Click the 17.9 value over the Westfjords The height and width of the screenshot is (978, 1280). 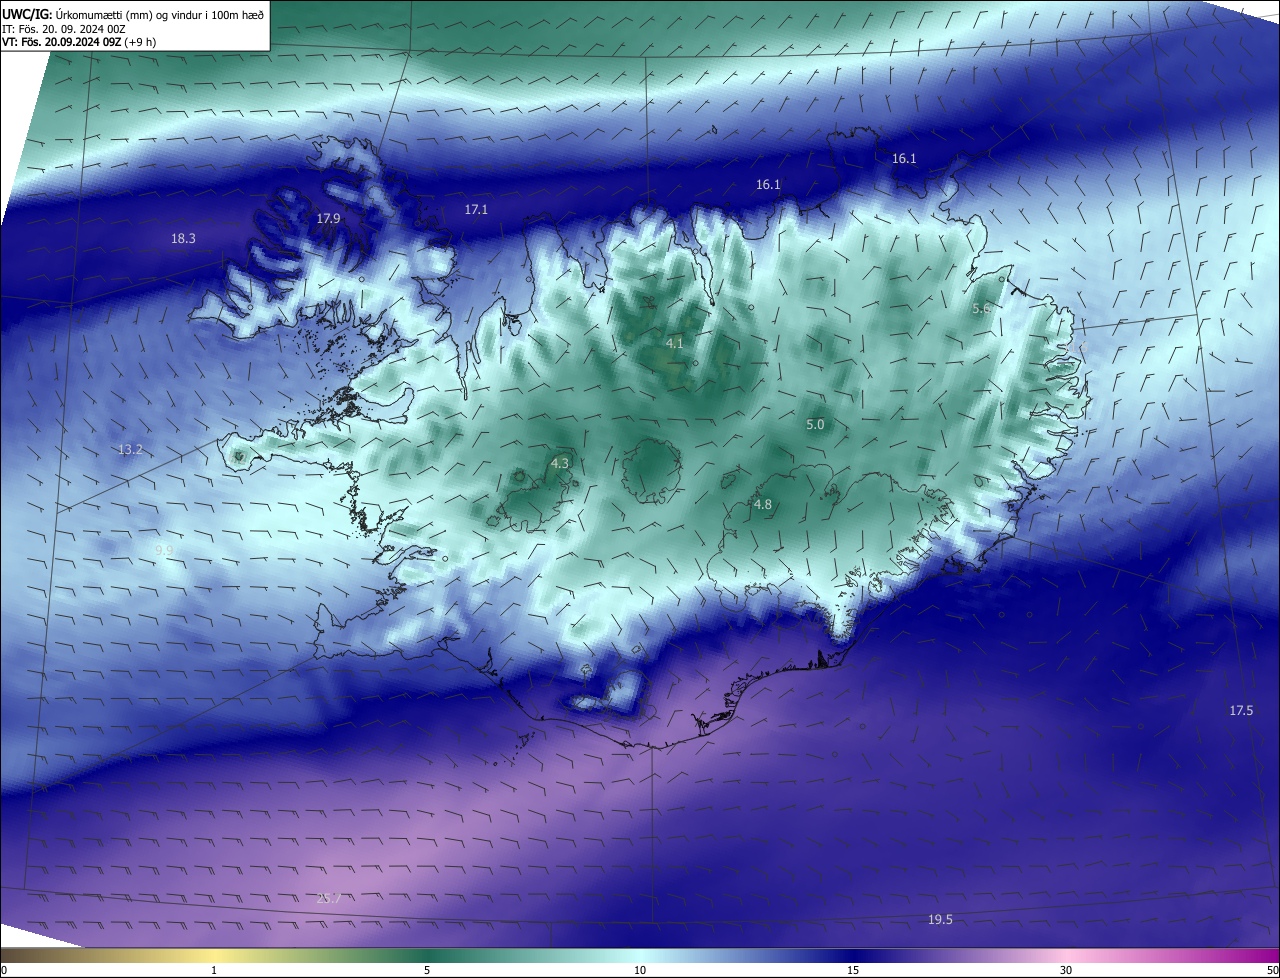pos(329,218)
